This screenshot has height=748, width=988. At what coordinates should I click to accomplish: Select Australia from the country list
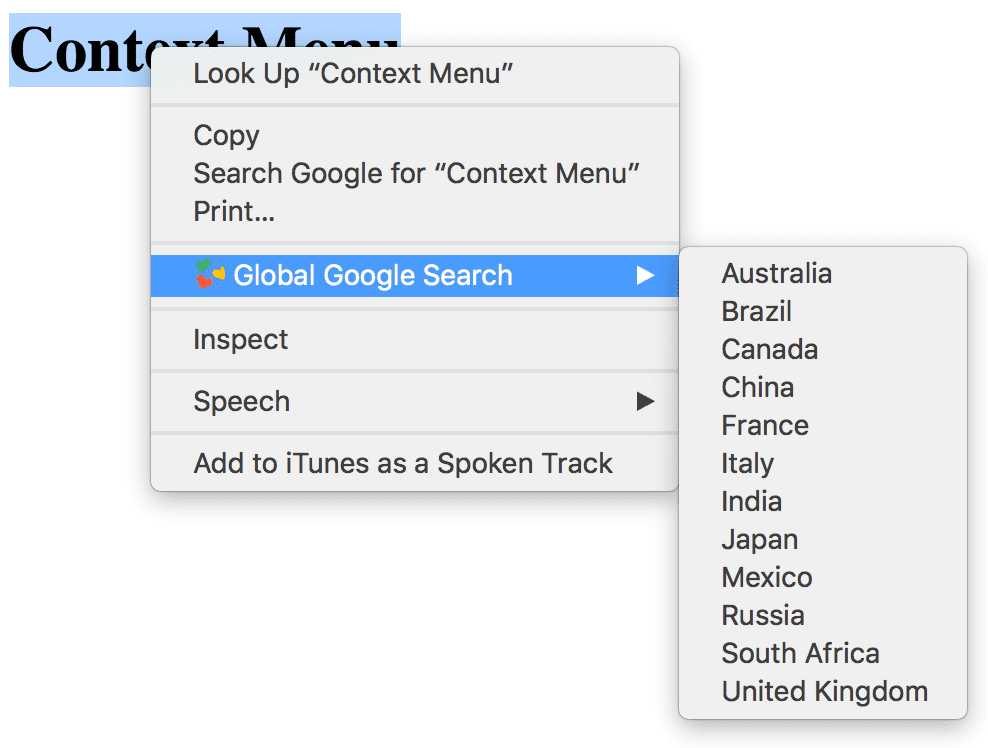tap(777, 273)
